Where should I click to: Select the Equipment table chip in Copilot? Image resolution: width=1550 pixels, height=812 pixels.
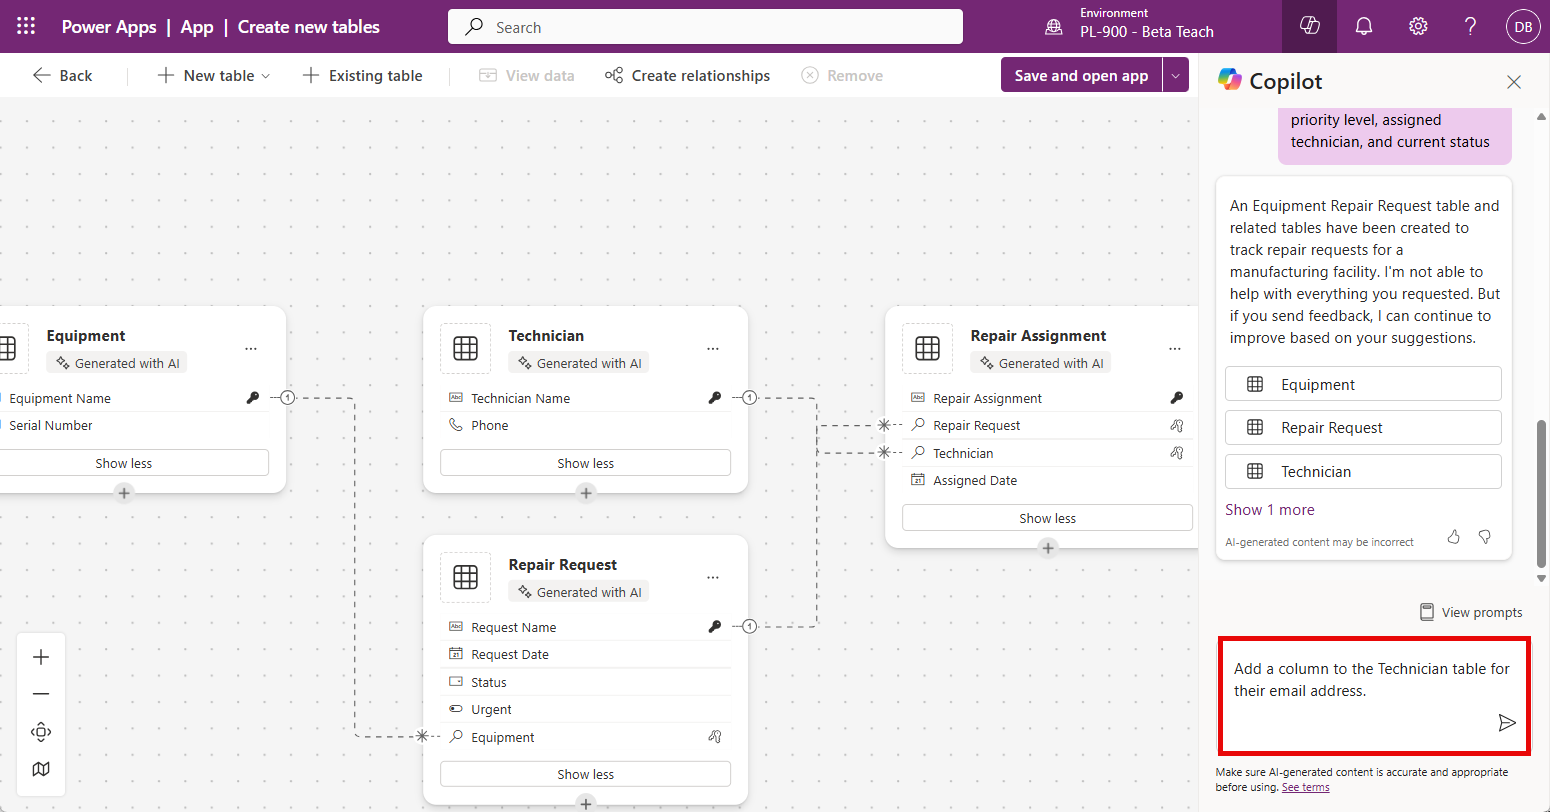click(1363, 384)
